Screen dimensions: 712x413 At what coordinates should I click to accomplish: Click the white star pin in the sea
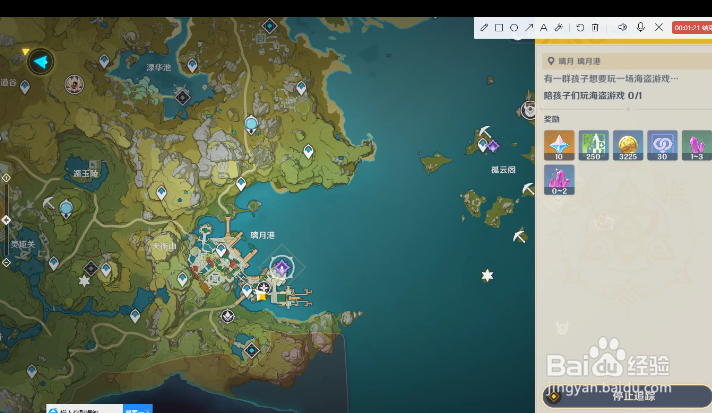click(487, 275)
